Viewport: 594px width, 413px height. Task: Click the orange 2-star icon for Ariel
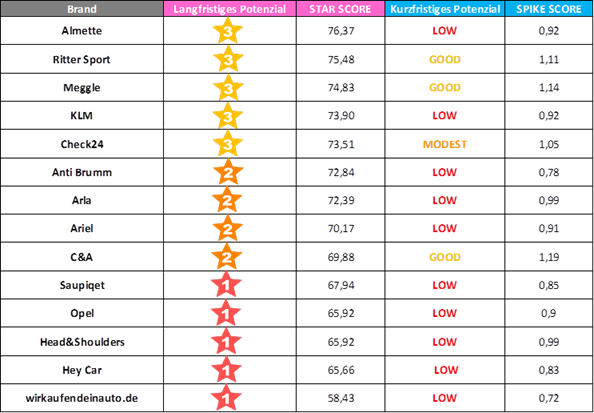coord(228,229)
